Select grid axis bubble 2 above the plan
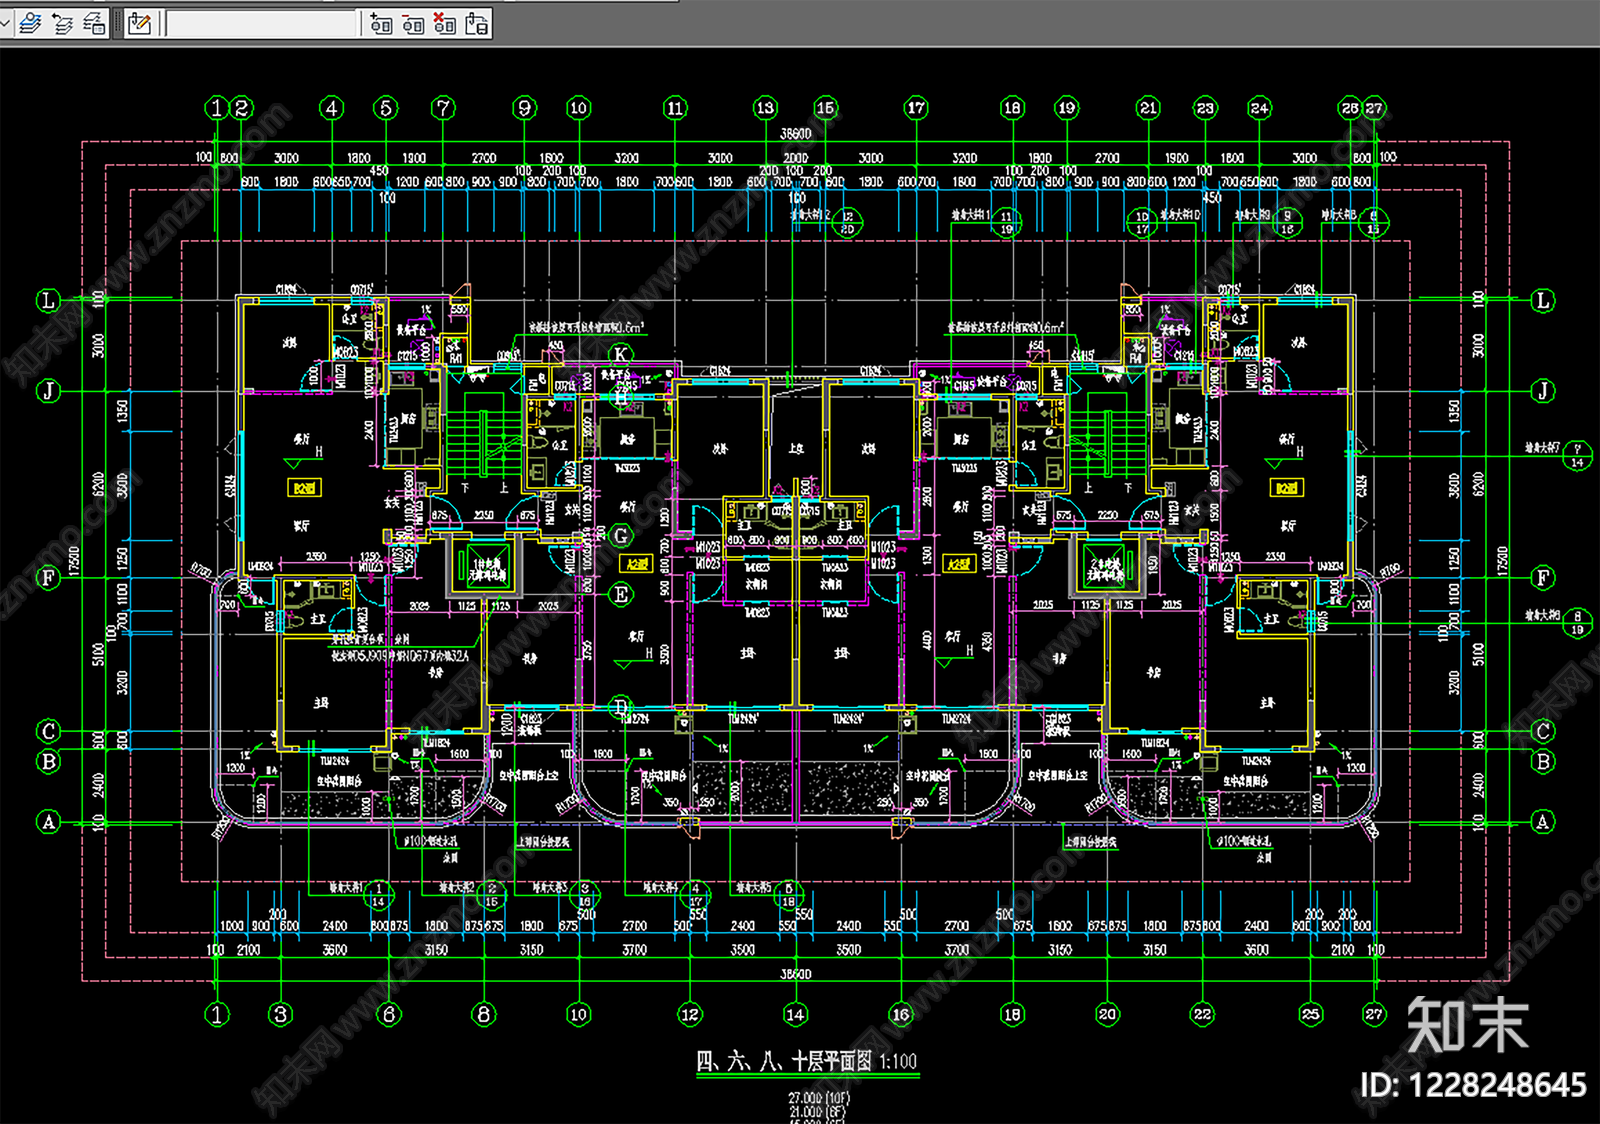This screenshot has width=1600, height=1124. click(242, 108)
